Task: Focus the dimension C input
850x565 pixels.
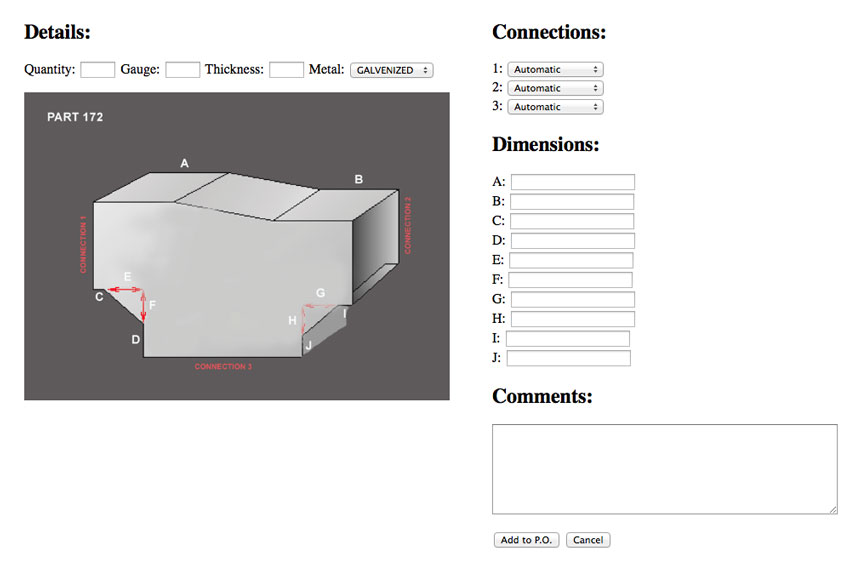Action: coord(571,221)
